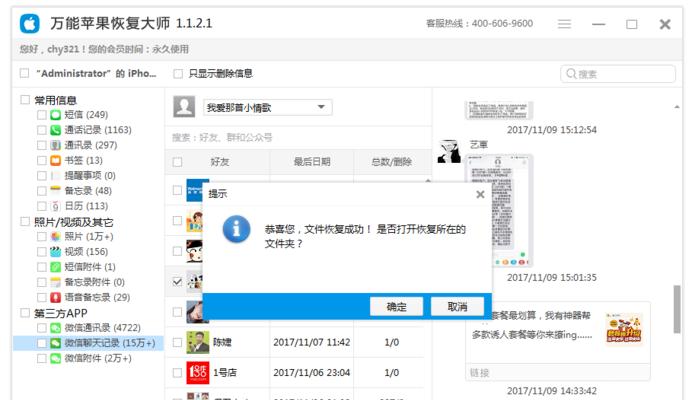
Task: Click the 语音备忘录 (29) icon
Action: coord(56,298)
